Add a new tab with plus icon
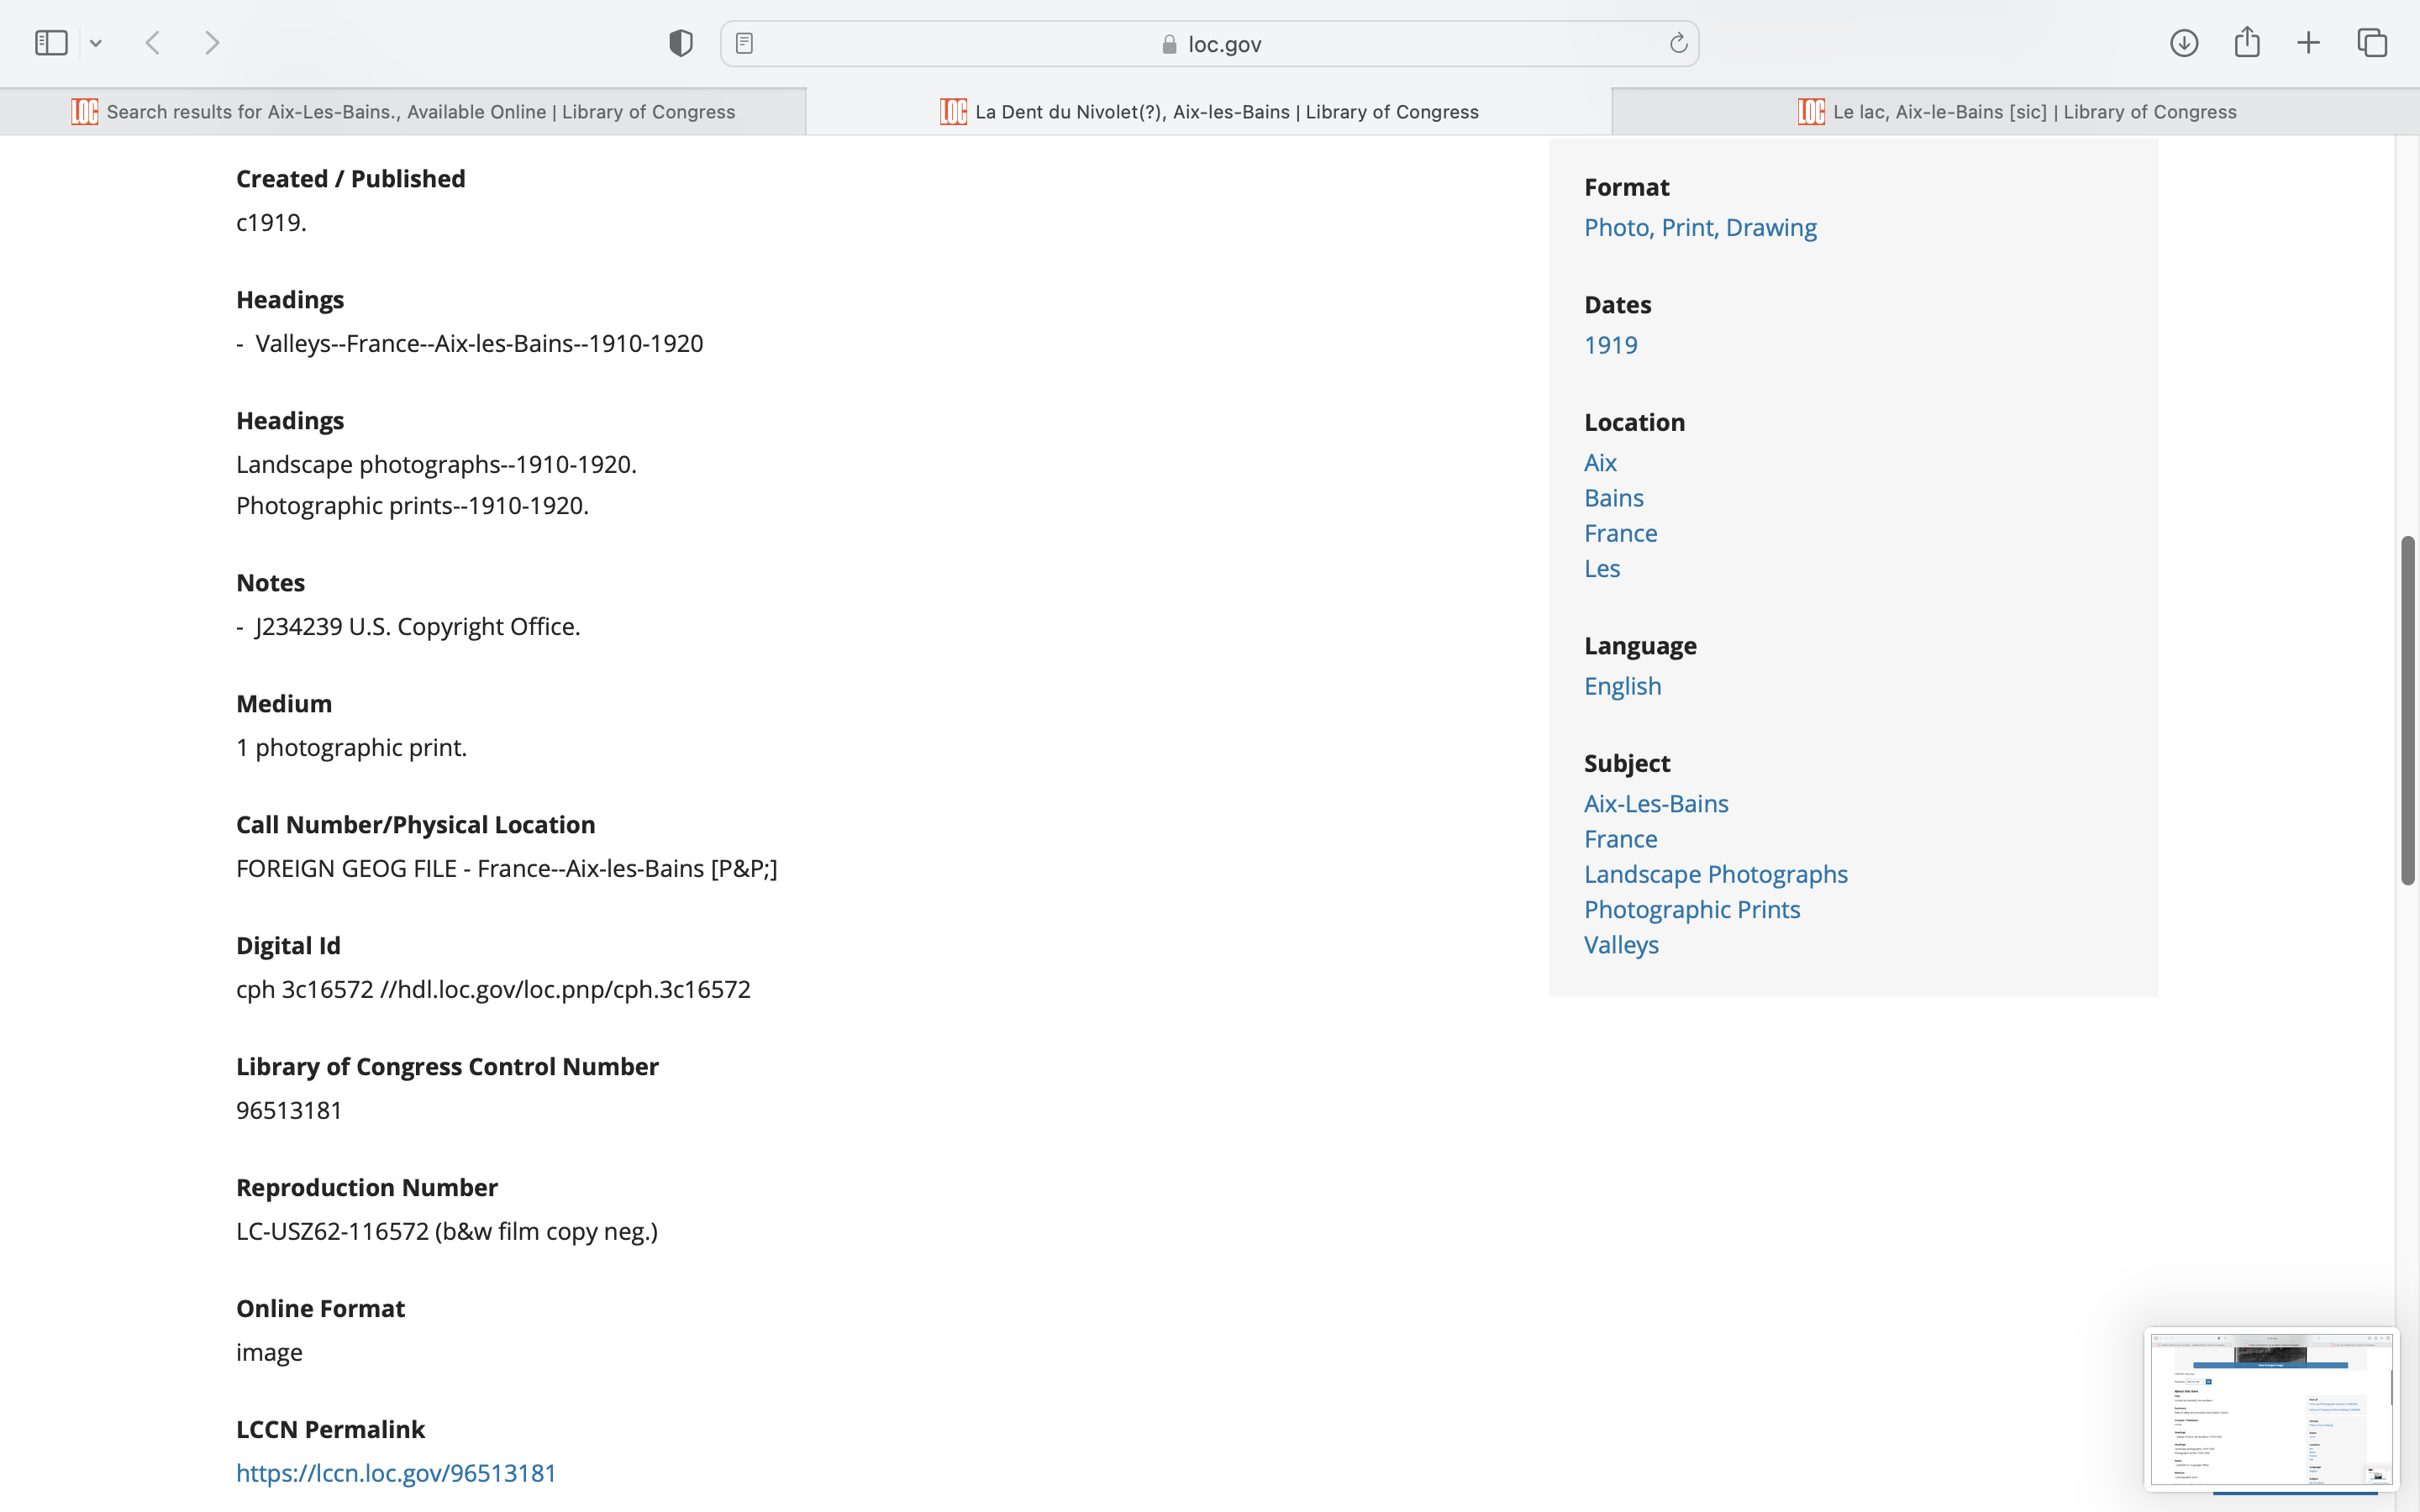This screenshot has height=1512, width=2420. tap(2308, 43)
